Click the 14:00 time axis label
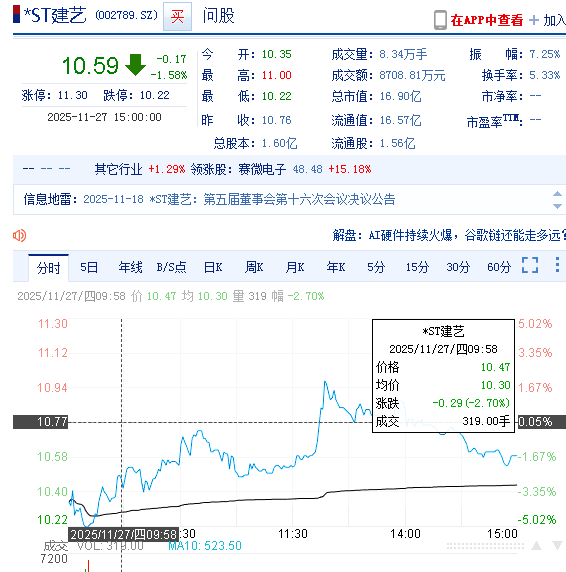The height and width of the screenshot is (572, 566). coord(405,534)
